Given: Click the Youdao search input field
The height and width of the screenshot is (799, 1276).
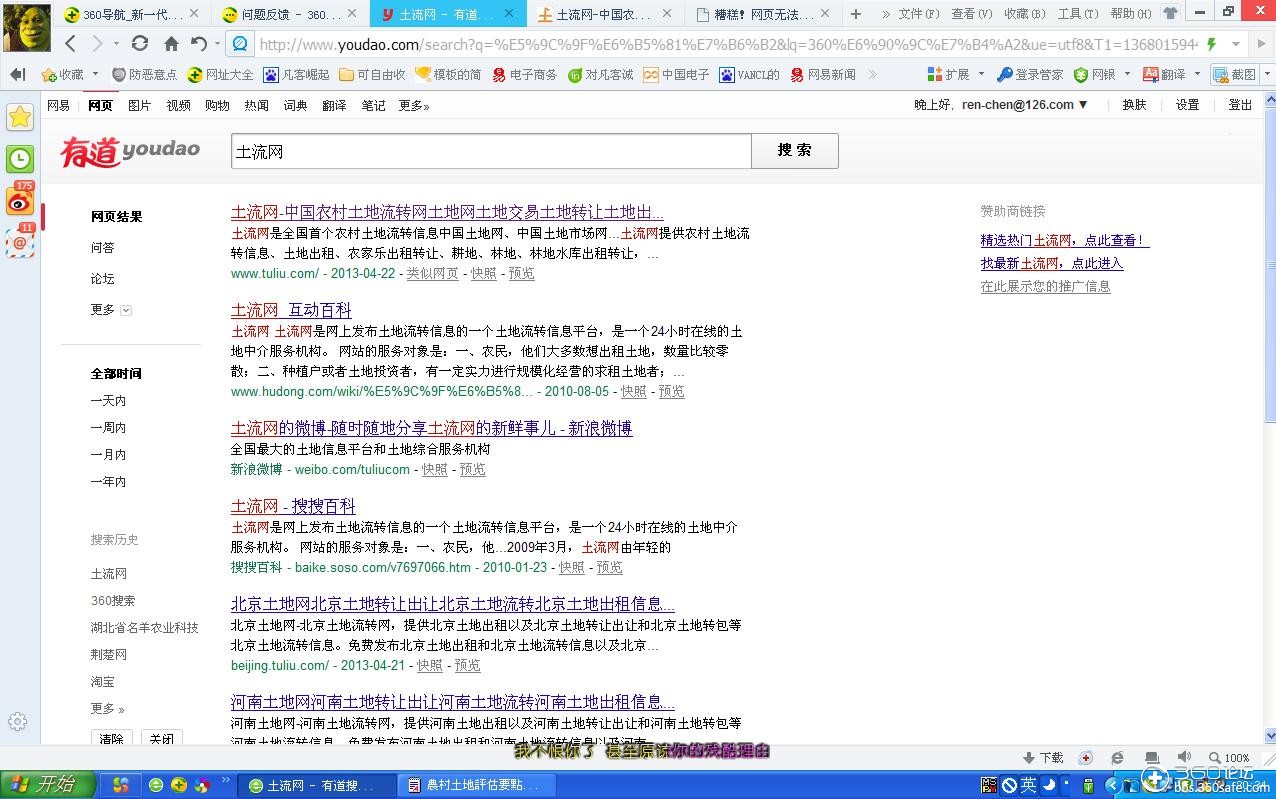Looking at the screenshot, I should click(491, 151).
